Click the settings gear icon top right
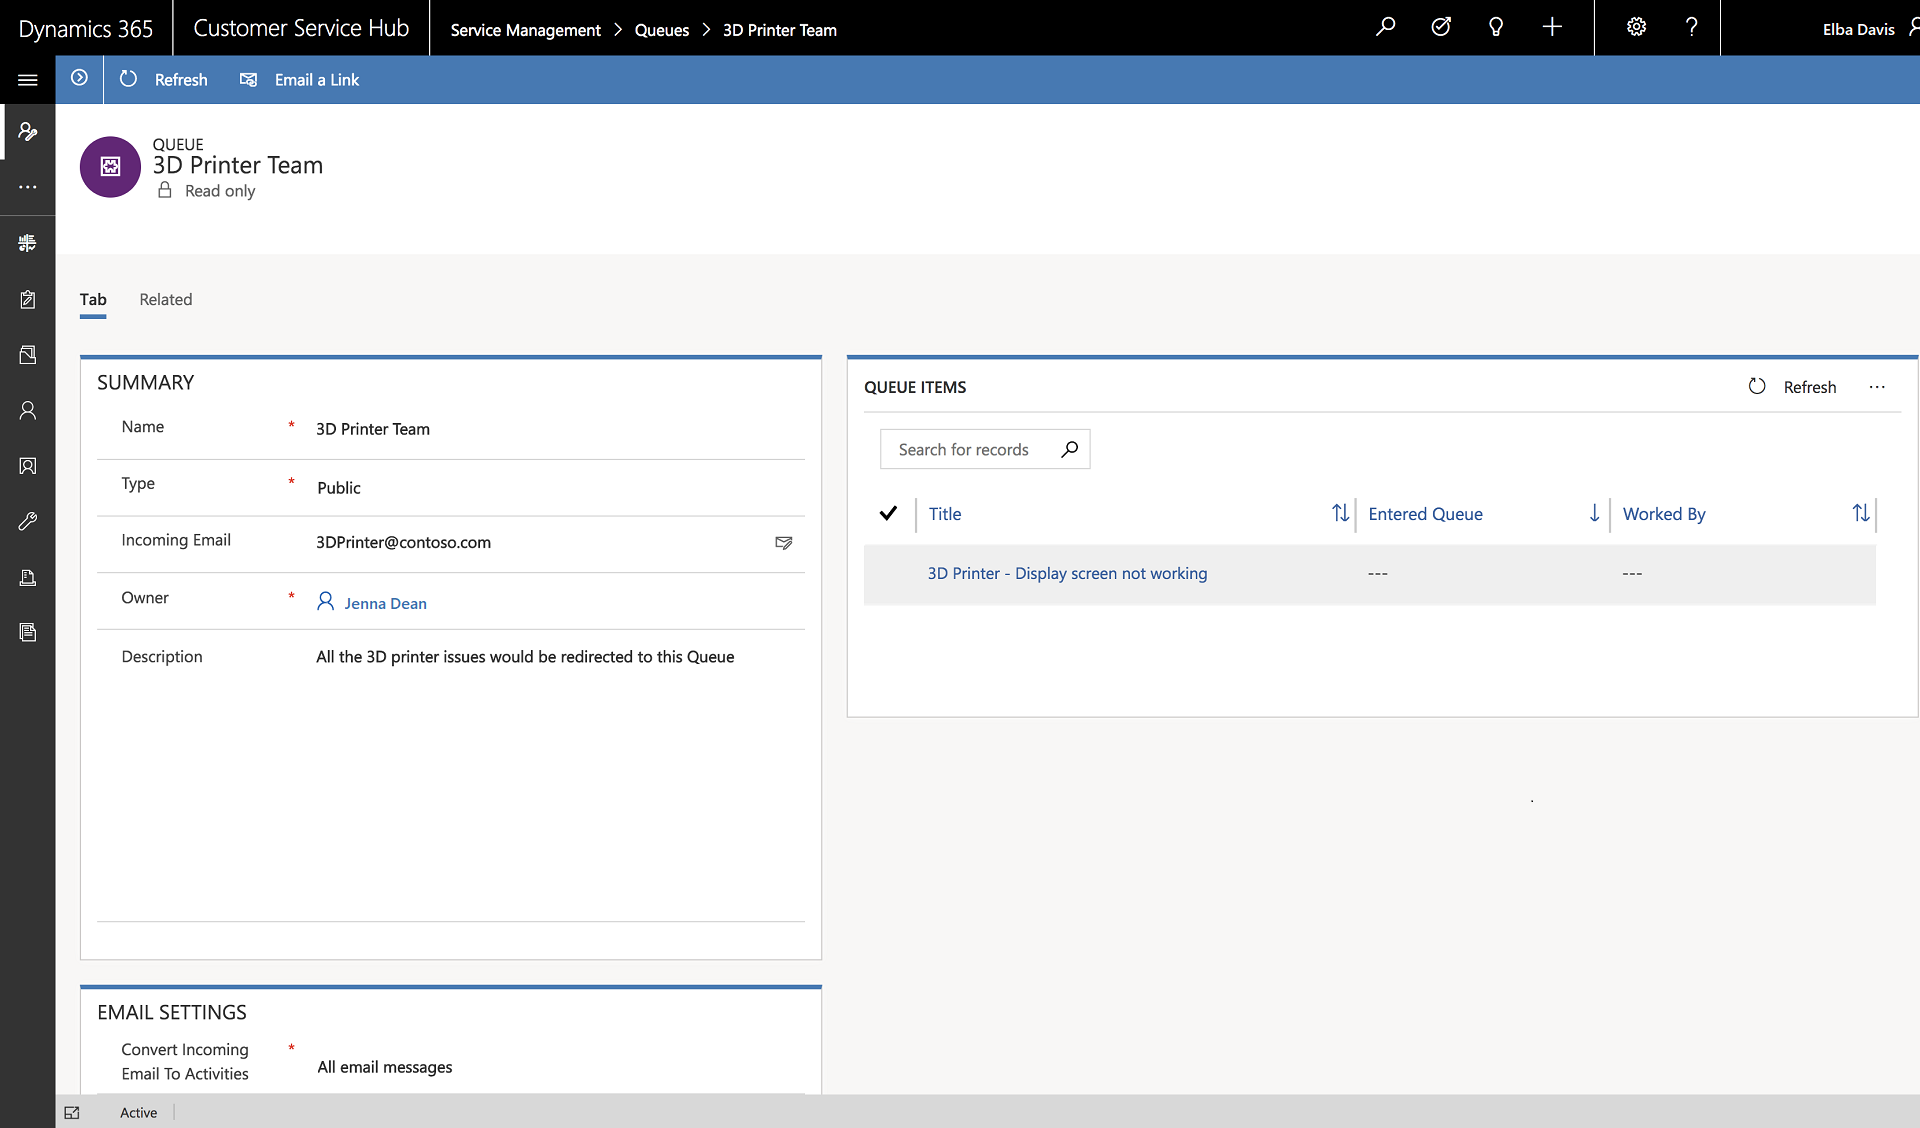This screenshot has width=1920, height=1128. coord(1635,27)
